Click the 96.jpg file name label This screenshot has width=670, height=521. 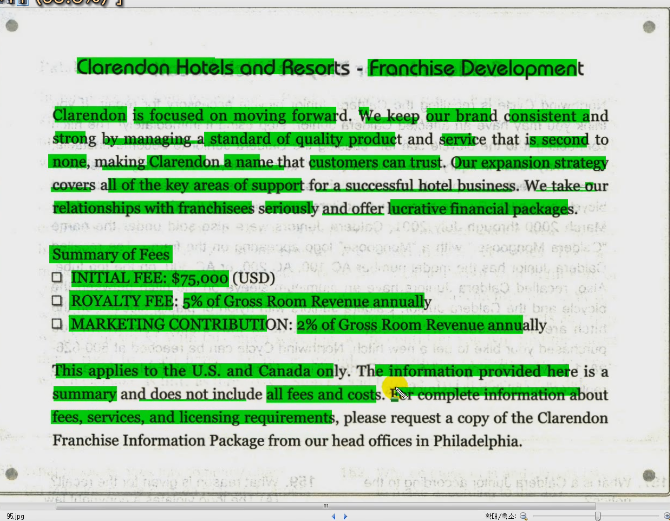[x=16, y=517]
